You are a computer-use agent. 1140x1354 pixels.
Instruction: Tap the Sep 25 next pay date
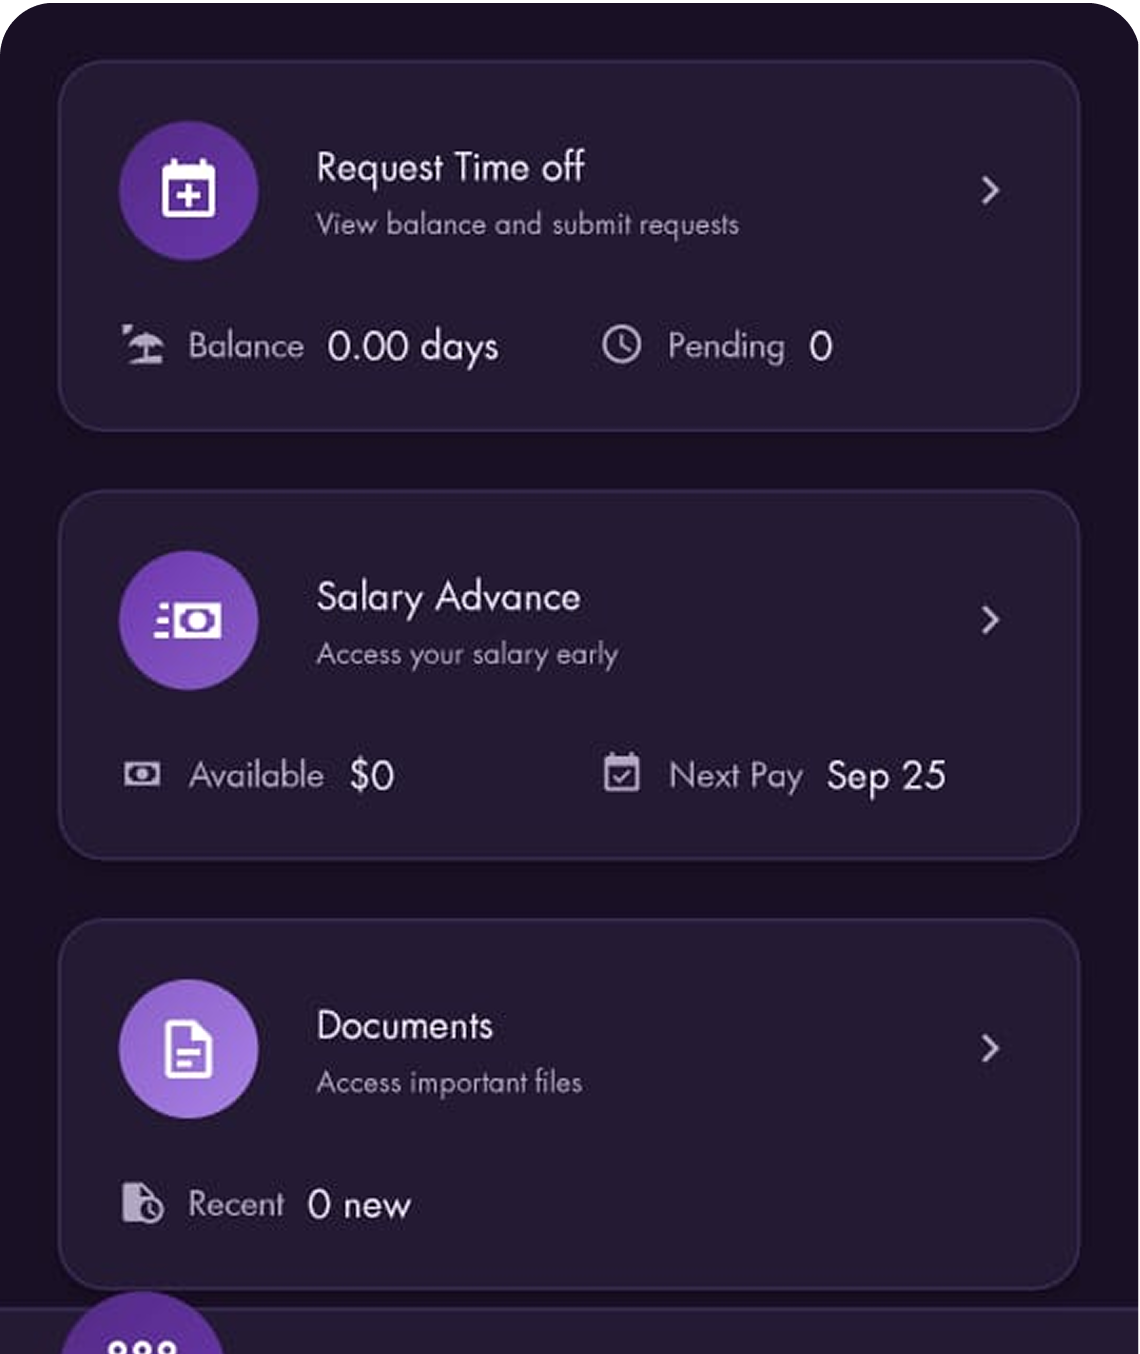point(886,776)
